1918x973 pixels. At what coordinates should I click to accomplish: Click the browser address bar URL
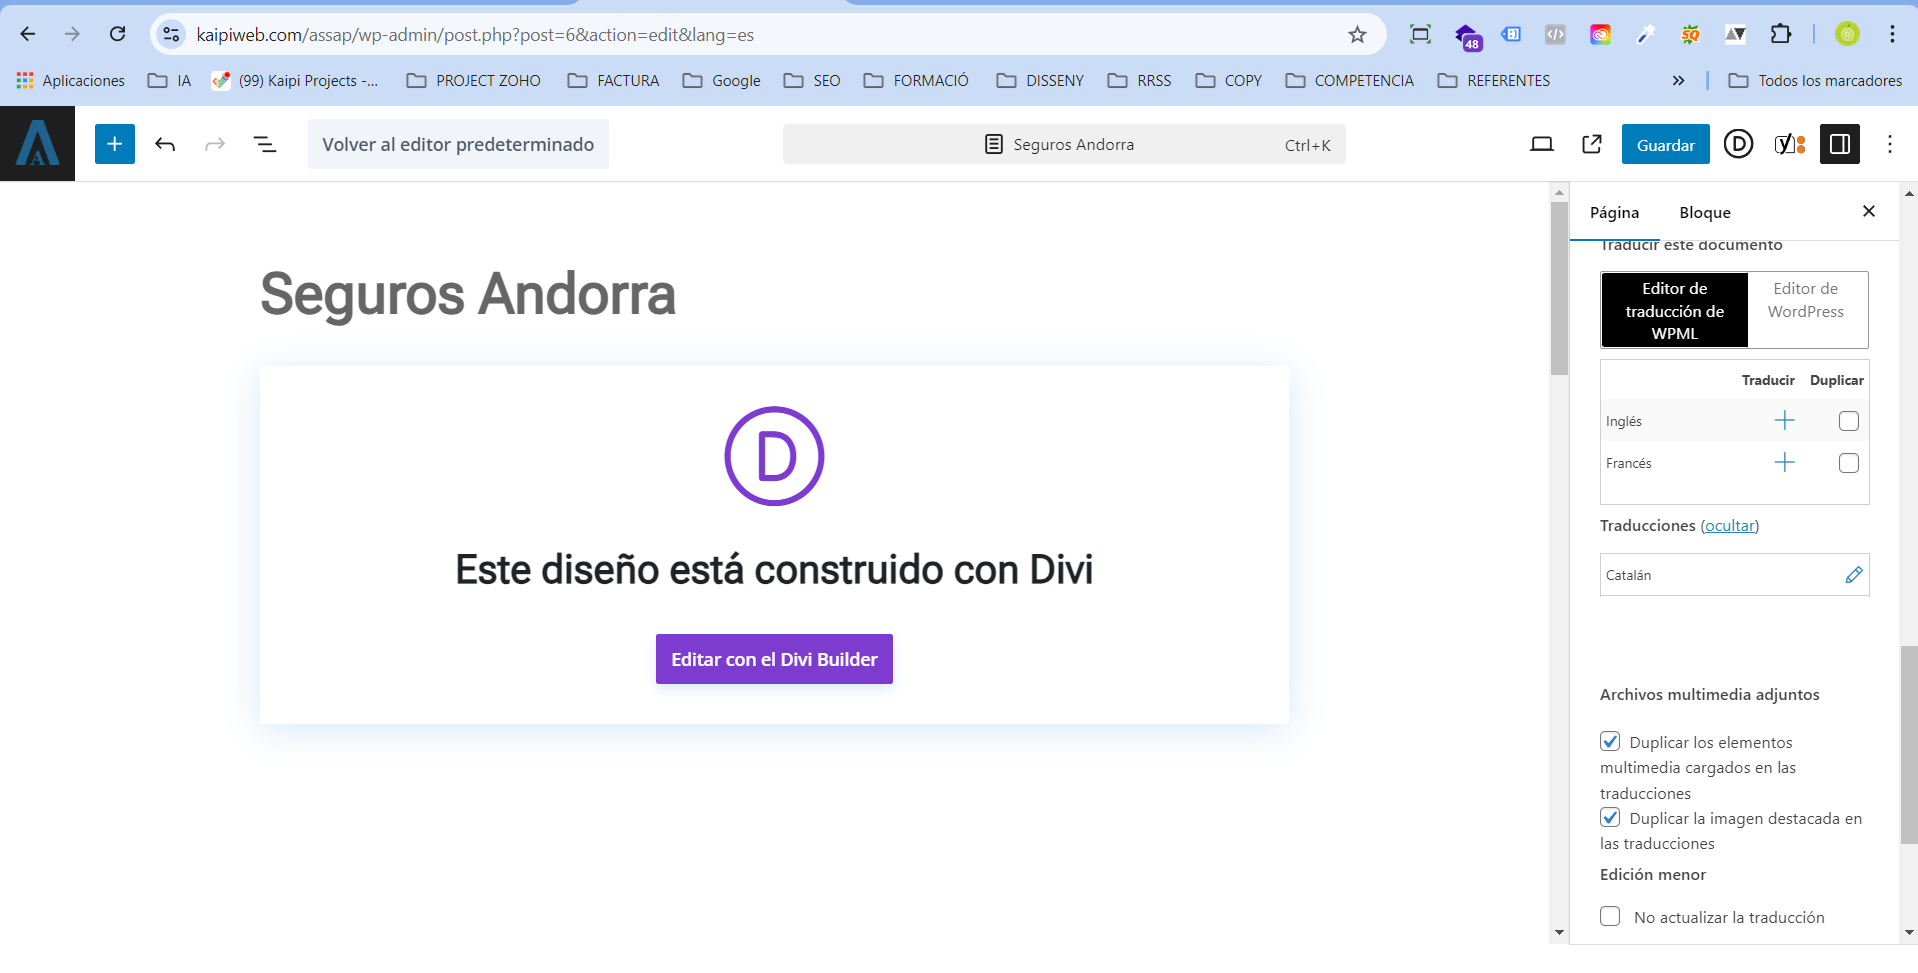coord(475,35)
